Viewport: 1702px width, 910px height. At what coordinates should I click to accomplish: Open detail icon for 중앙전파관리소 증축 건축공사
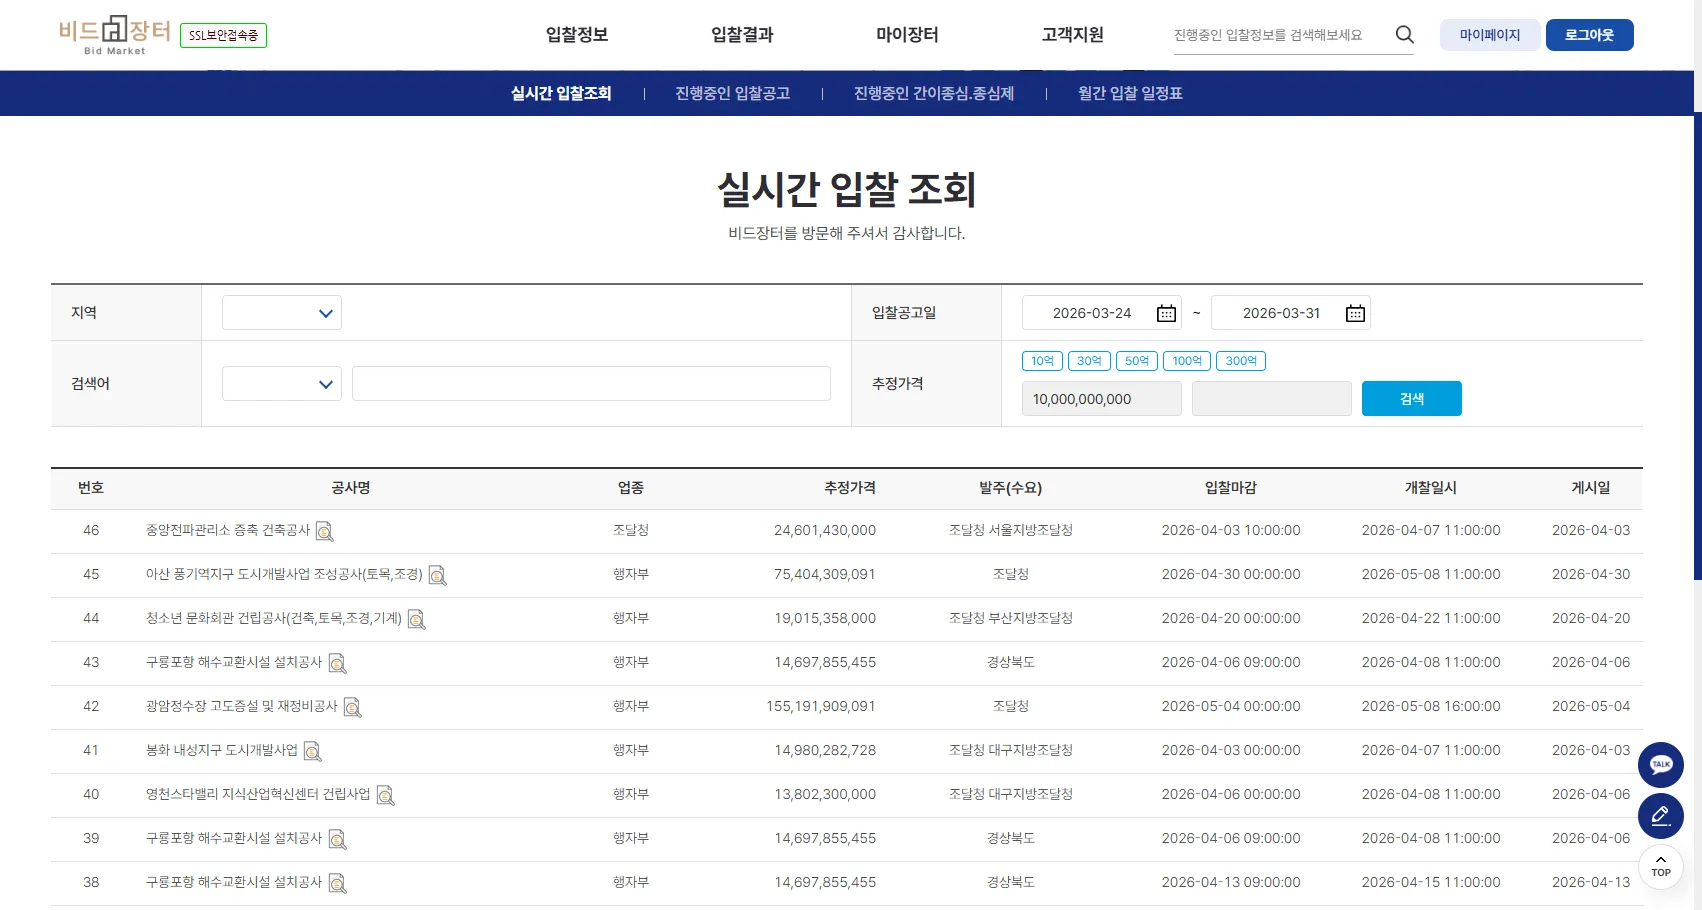tap(325, 531)
